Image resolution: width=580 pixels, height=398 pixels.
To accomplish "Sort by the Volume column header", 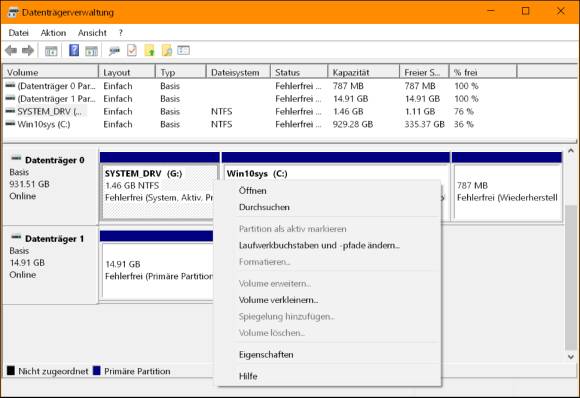I will tap(51, 72).
